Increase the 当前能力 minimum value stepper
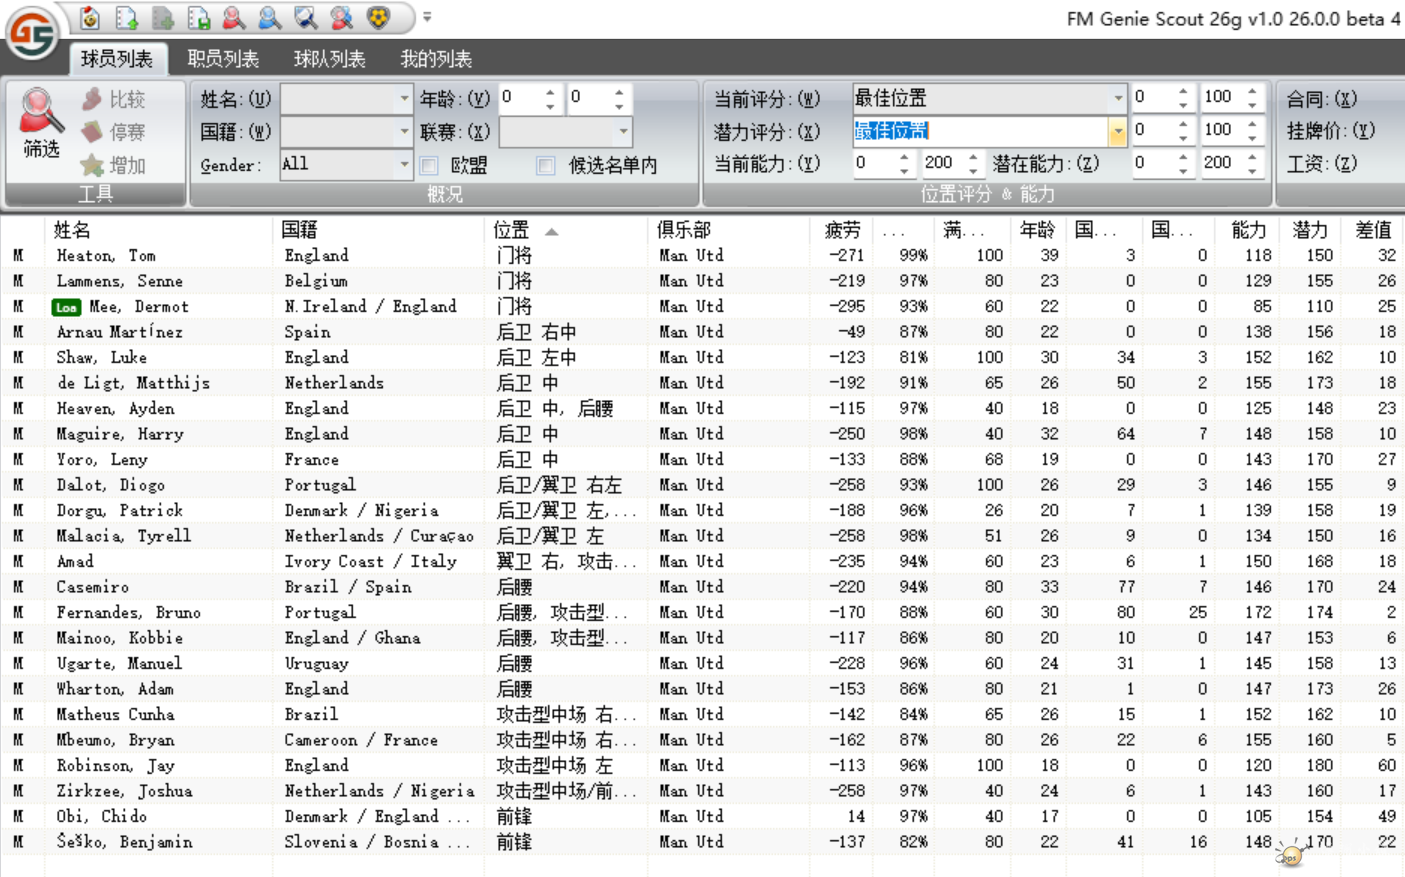This screenshot has height=877, width=1405. (x=904, y=157)
